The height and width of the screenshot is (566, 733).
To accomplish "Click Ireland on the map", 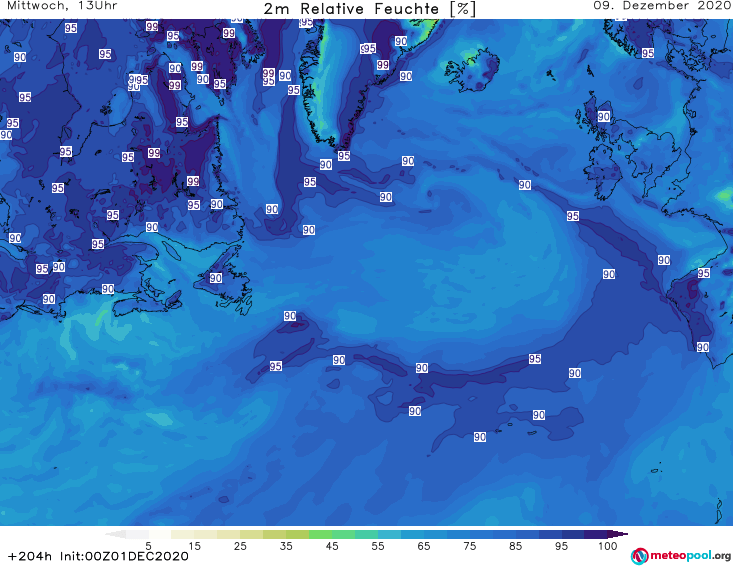I will click(x=603, y=173).
